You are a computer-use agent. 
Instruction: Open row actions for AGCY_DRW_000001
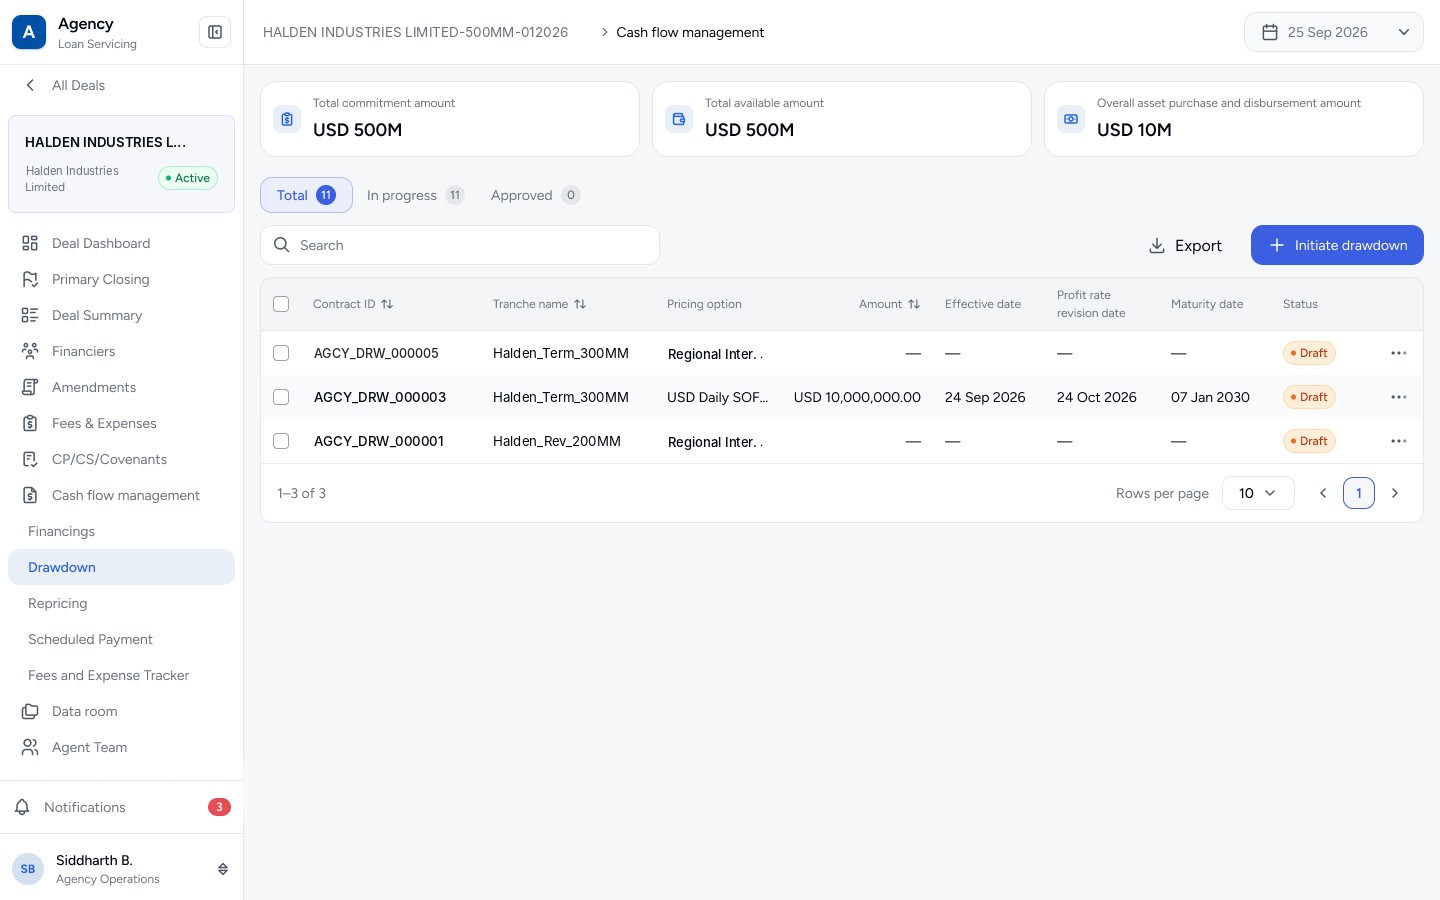click(x=1399, y=441)
